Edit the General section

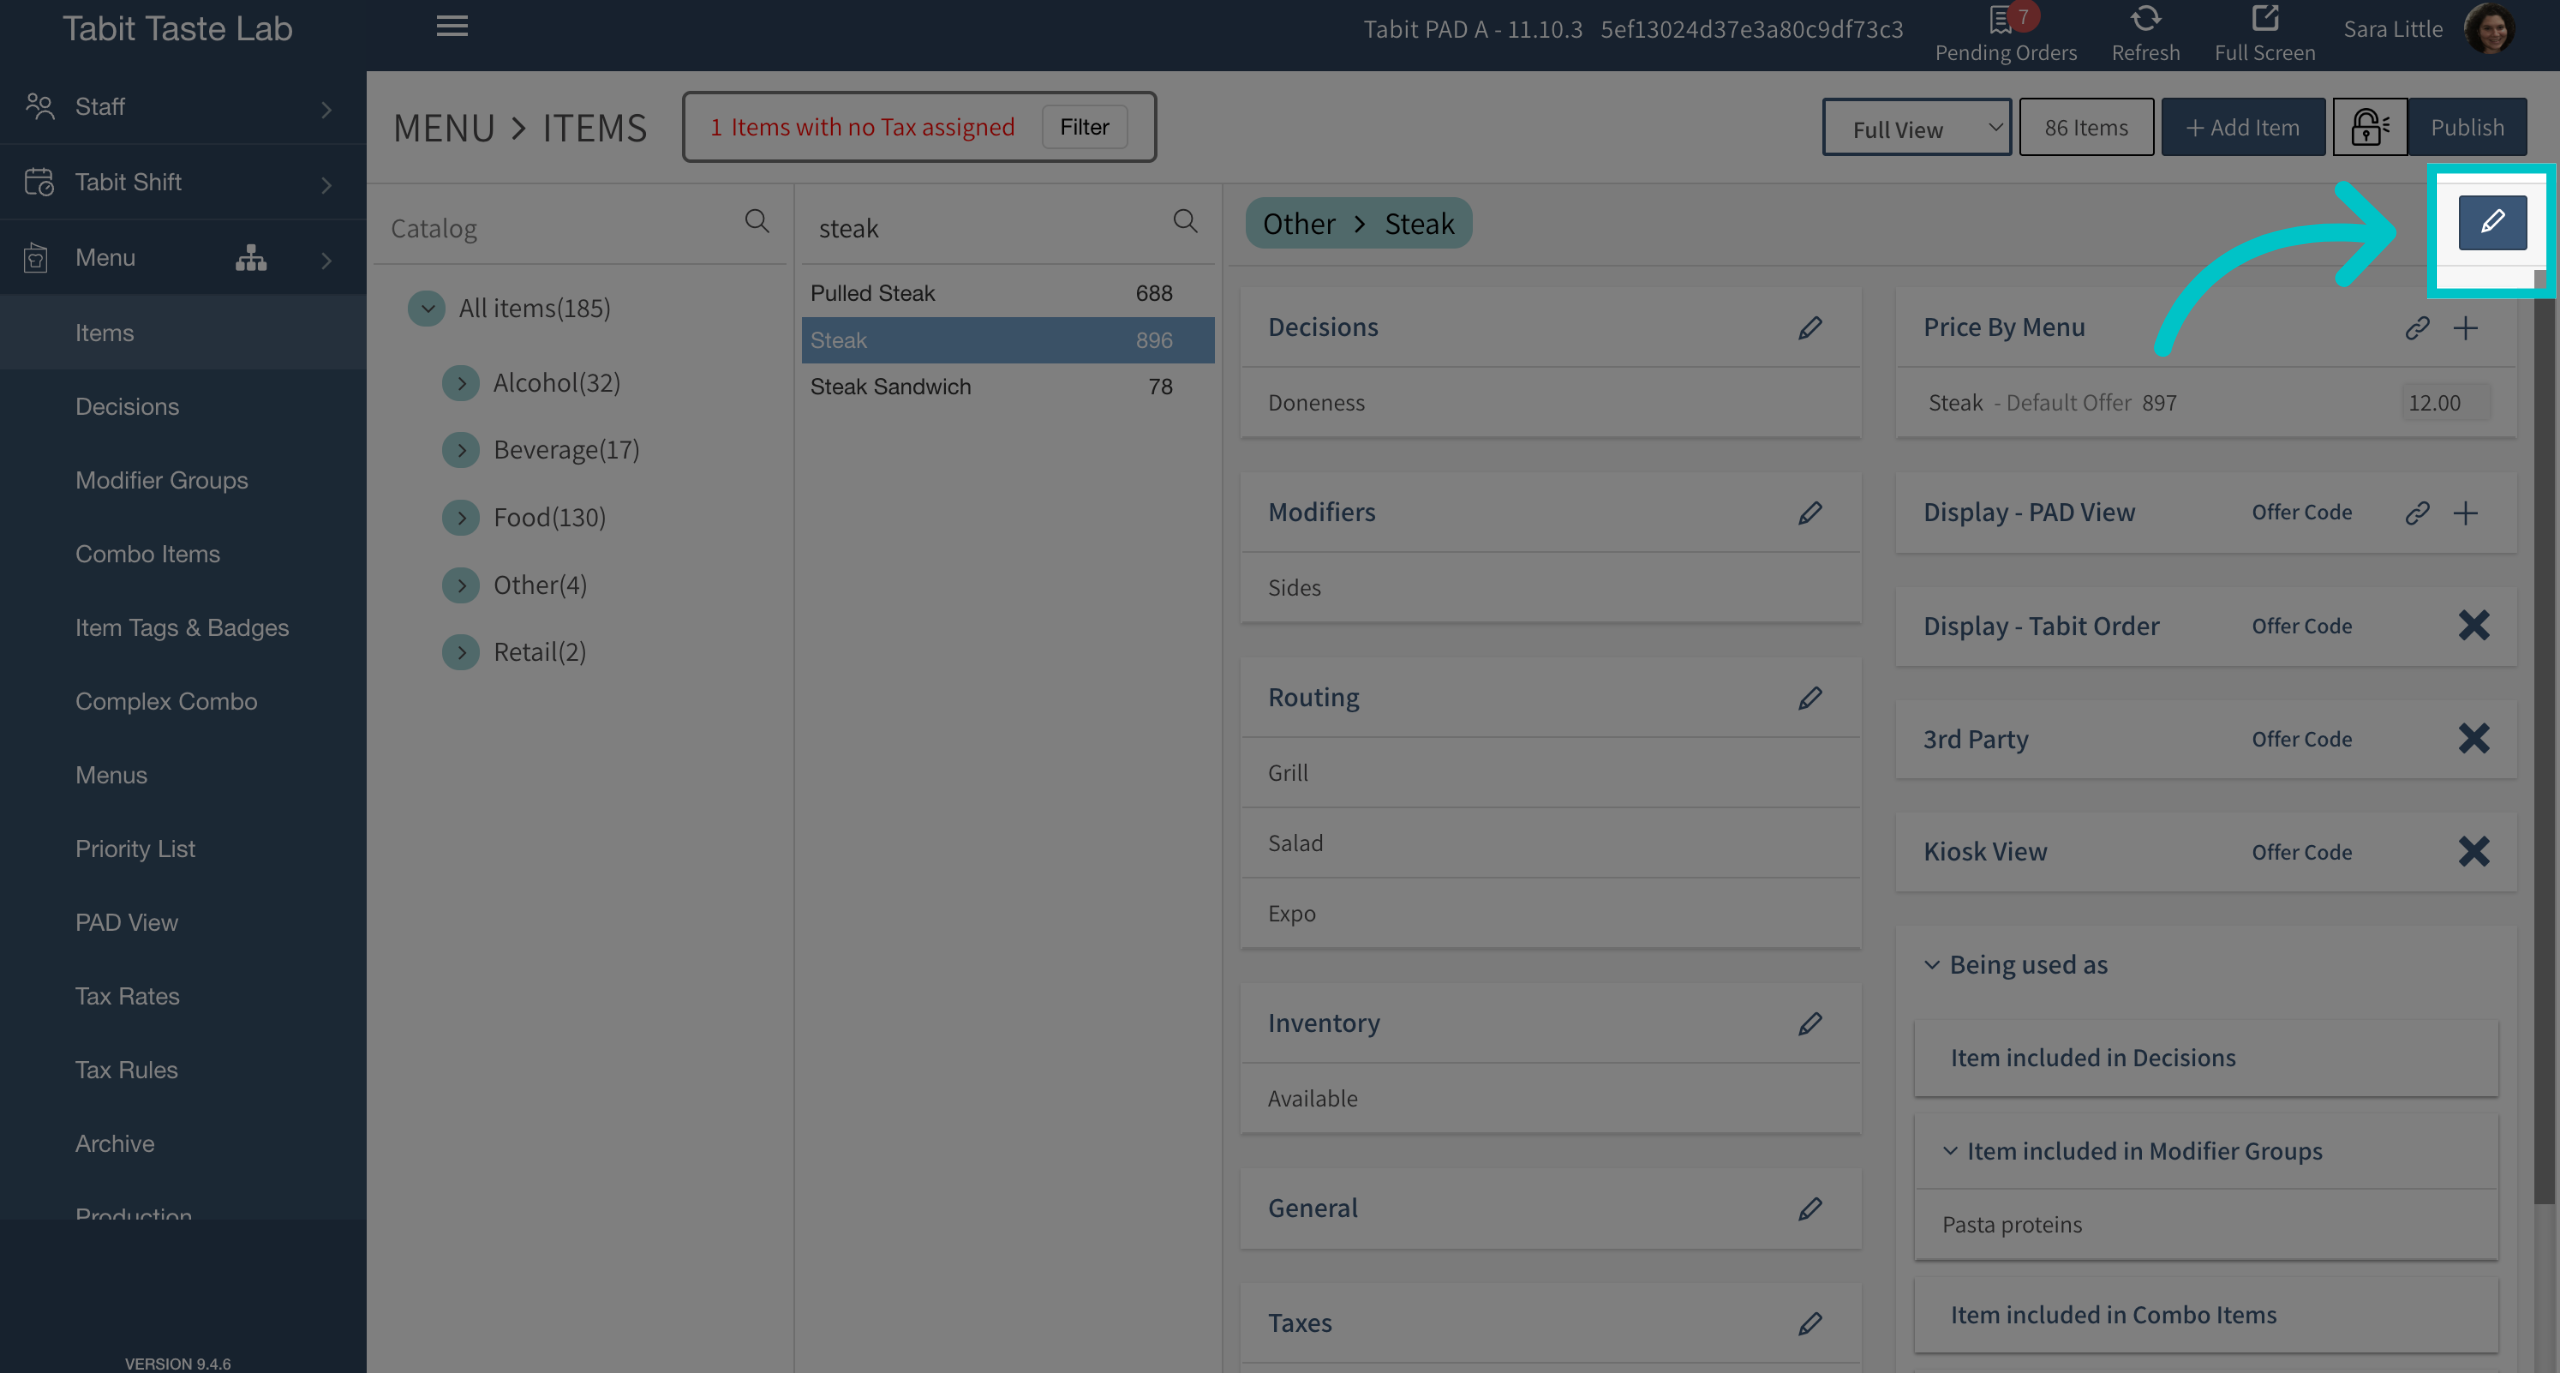[1810, 1209]
